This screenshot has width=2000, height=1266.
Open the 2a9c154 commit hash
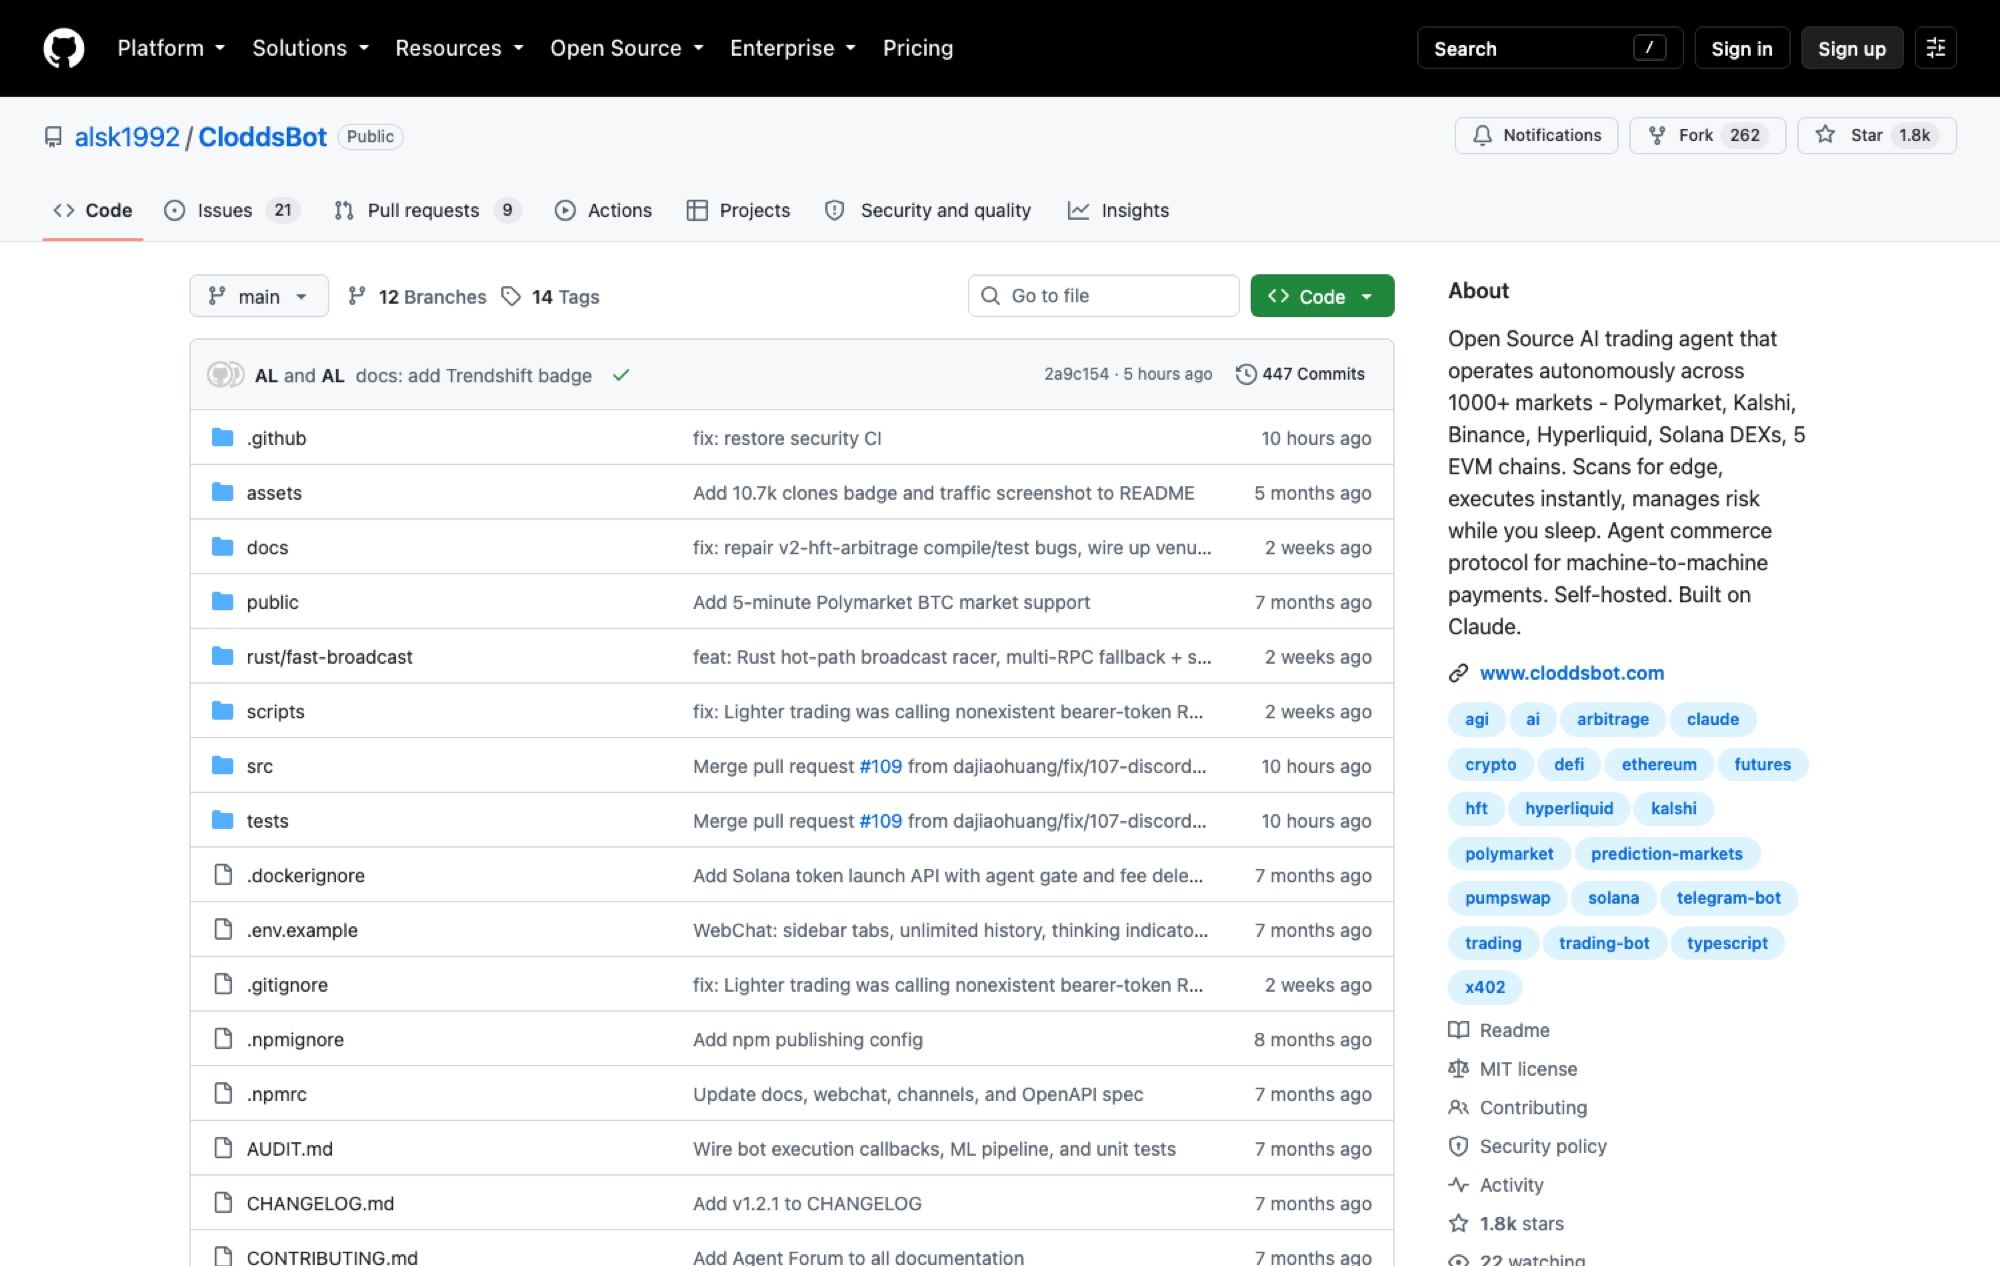pyautogui.click(x=1076, y=374)
